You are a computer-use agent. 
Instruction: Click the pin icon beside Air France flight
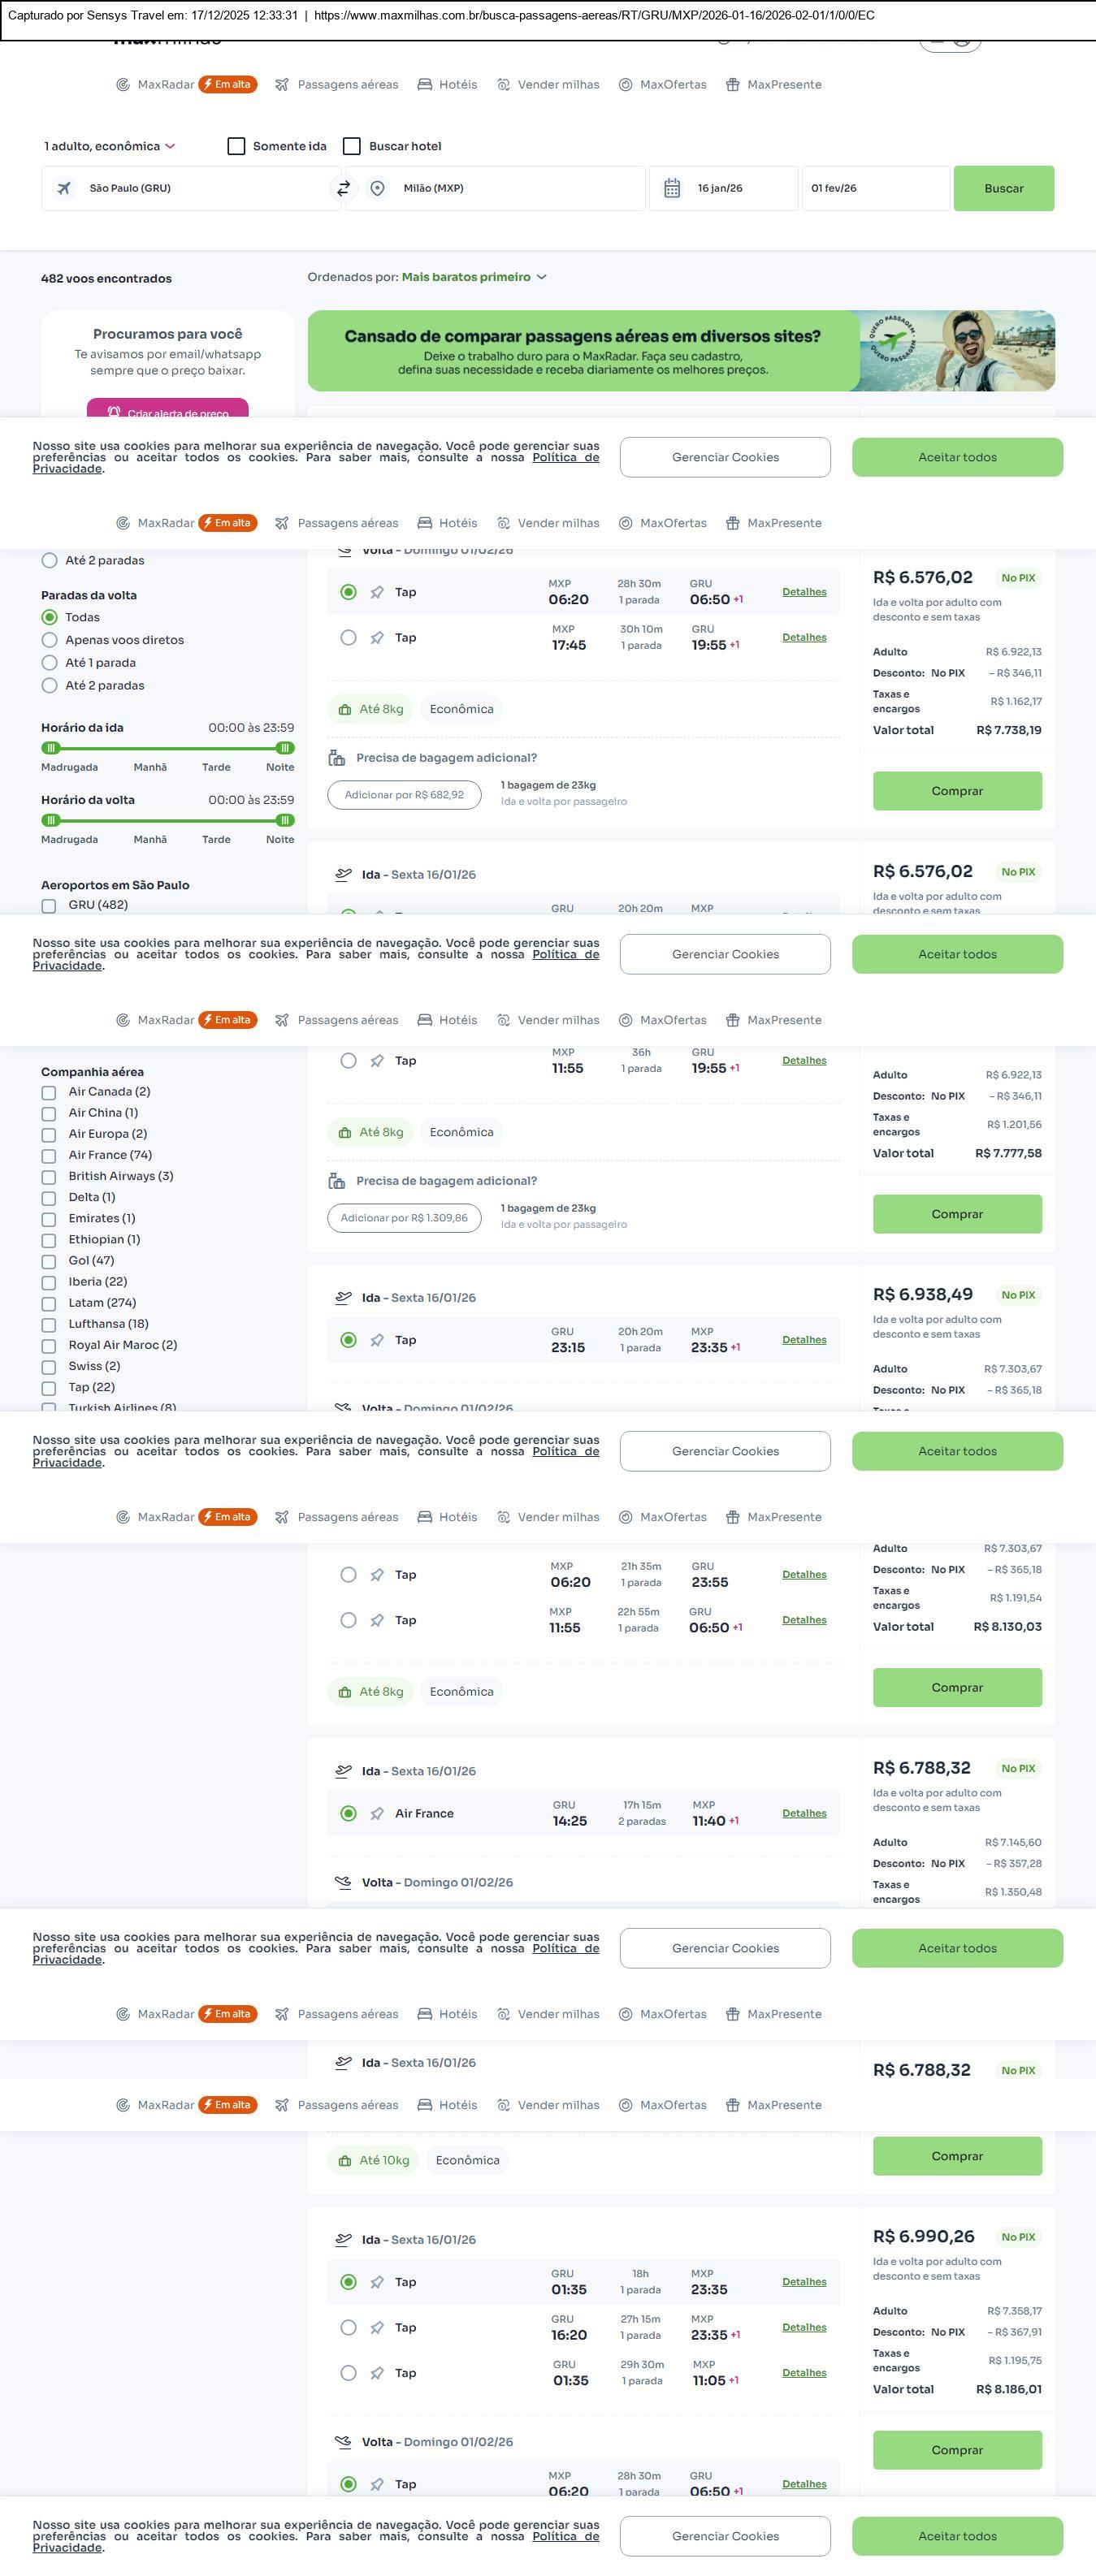377,1813
